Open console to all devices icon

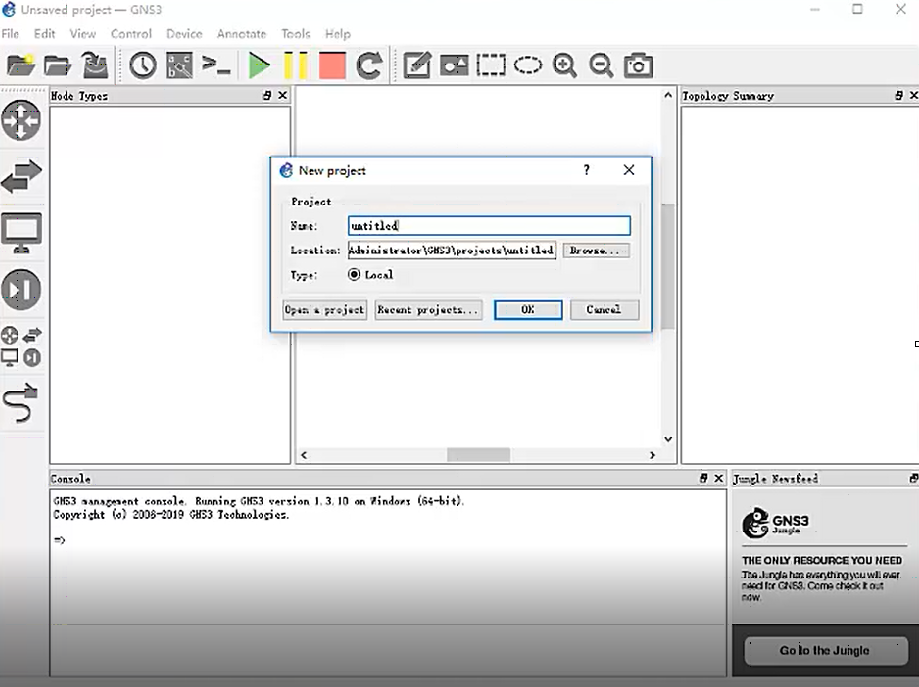(x=216, y=65)
